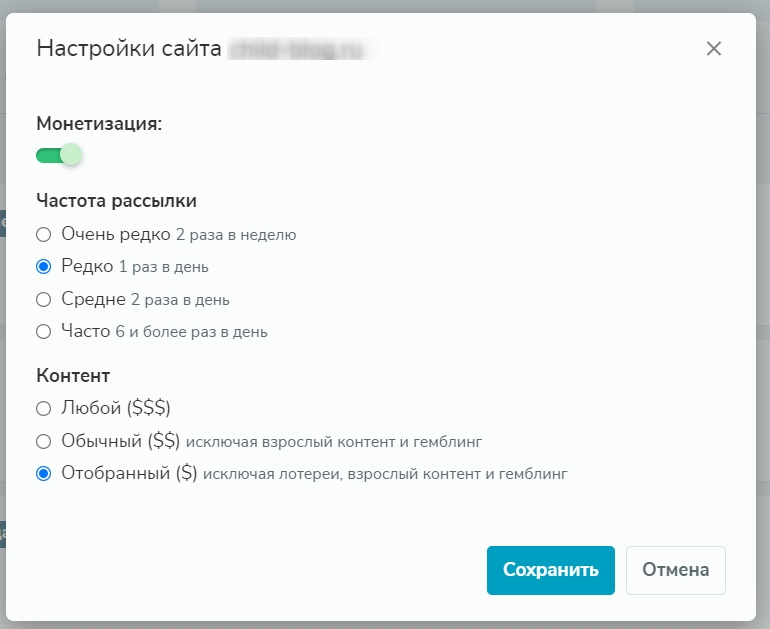
Task: Click the Монетизация label
Action: (x=99, y=124)
